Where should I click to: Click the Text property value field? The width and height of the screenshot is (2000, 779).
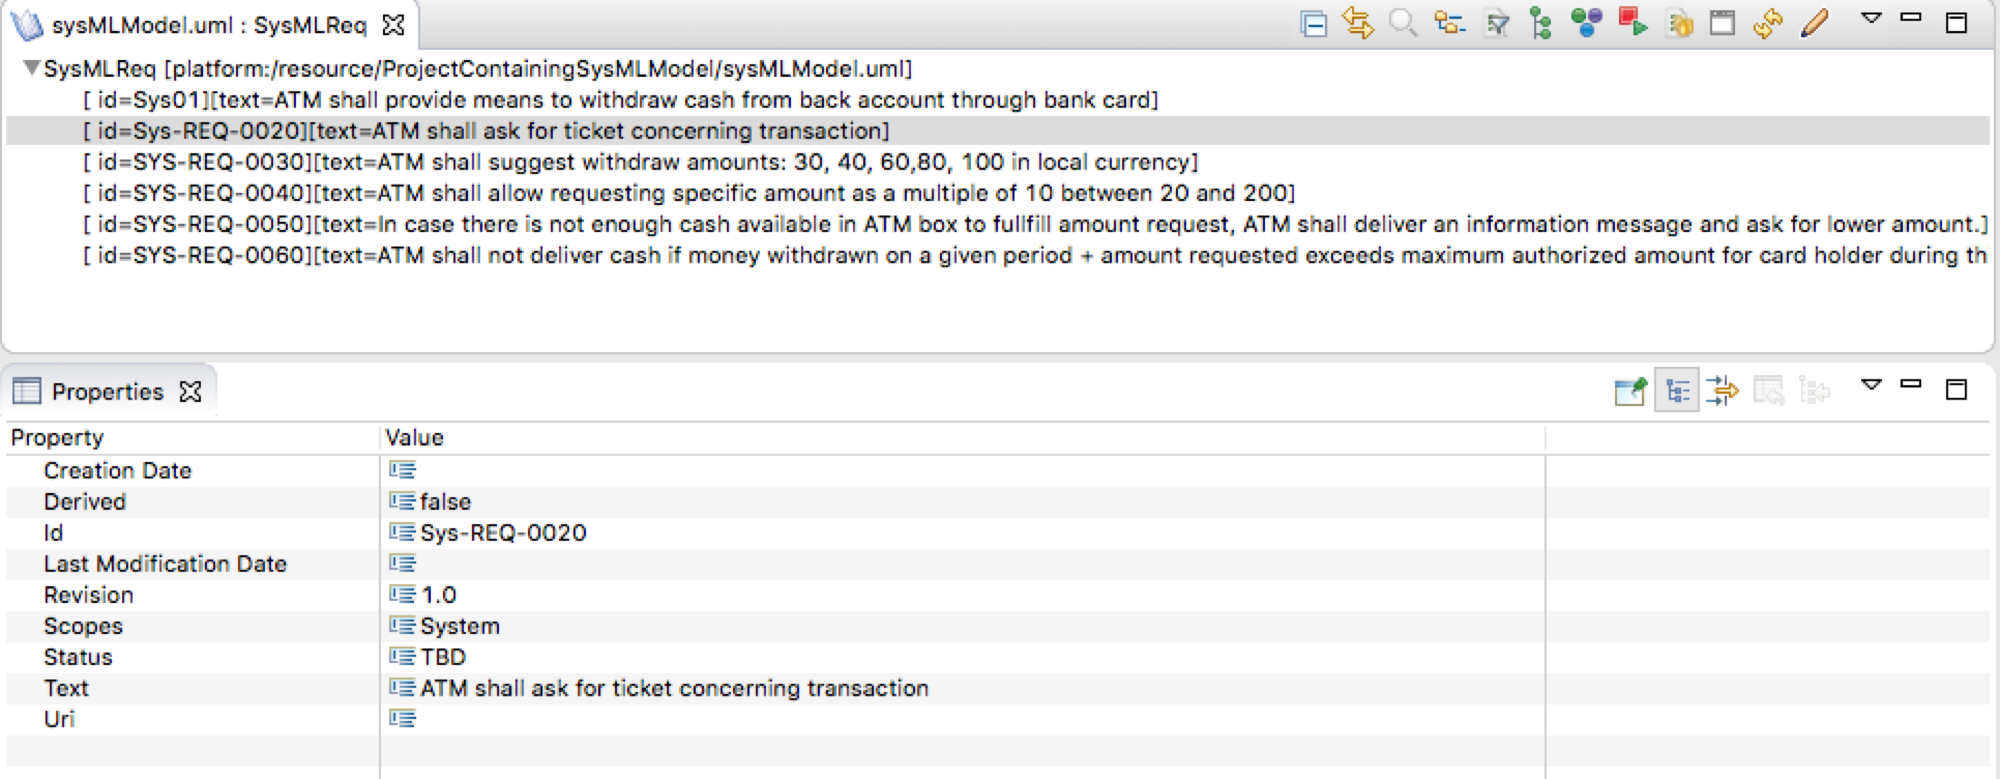[x=964, y=688]
